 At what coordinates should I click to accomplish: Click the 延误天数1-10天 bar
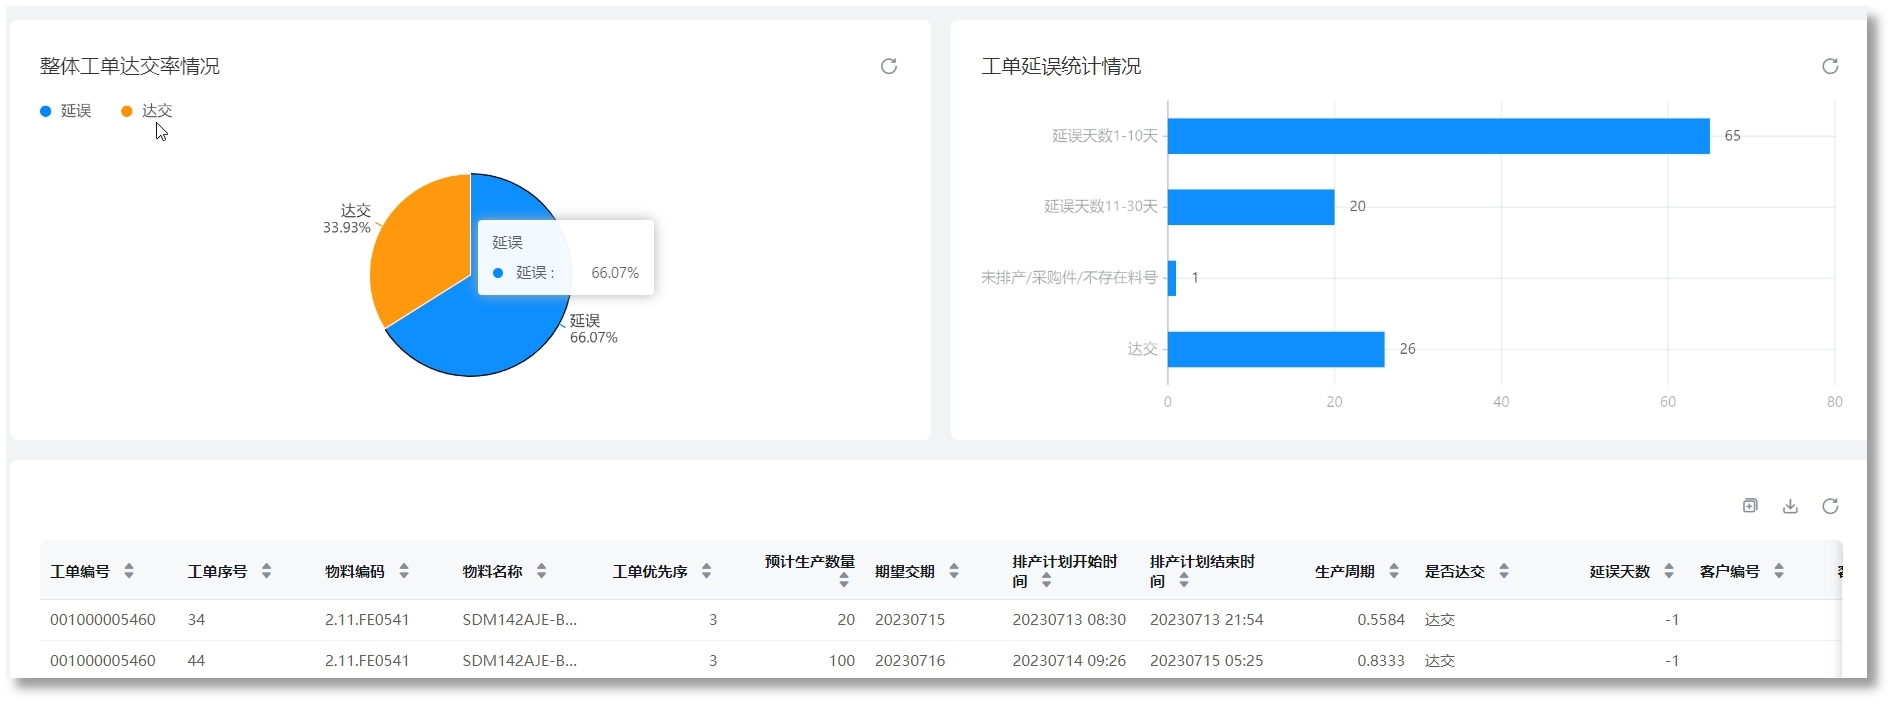[1438, 136]
